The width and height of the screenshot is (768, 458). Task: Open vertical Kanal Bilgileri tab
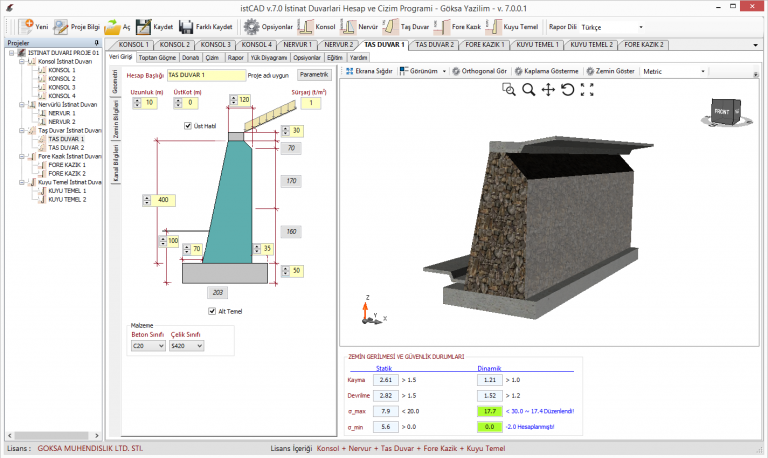coord(116,163)
